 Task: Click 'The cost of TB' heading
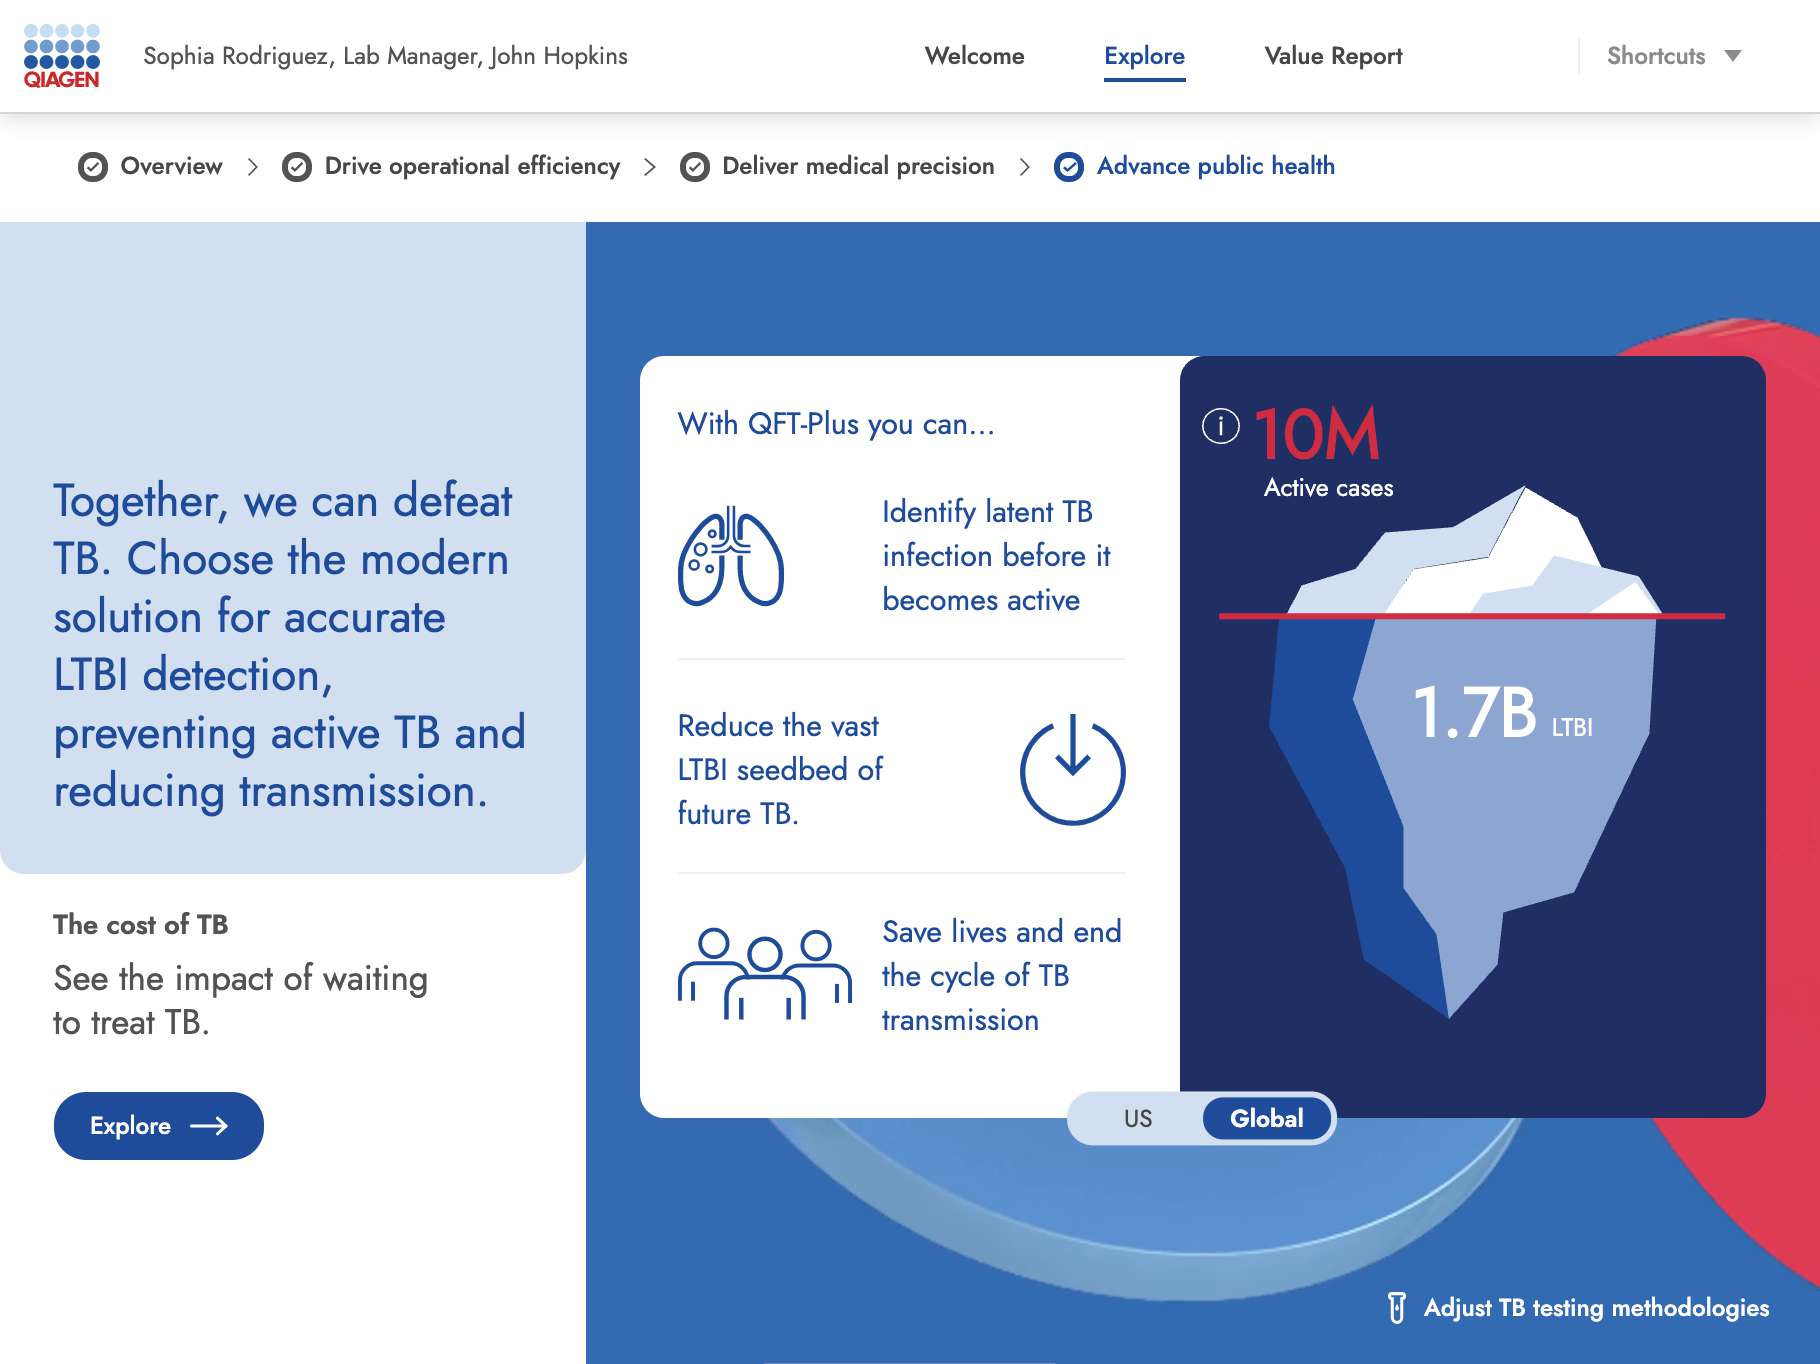pyautogui.click(x=141, y=925)
